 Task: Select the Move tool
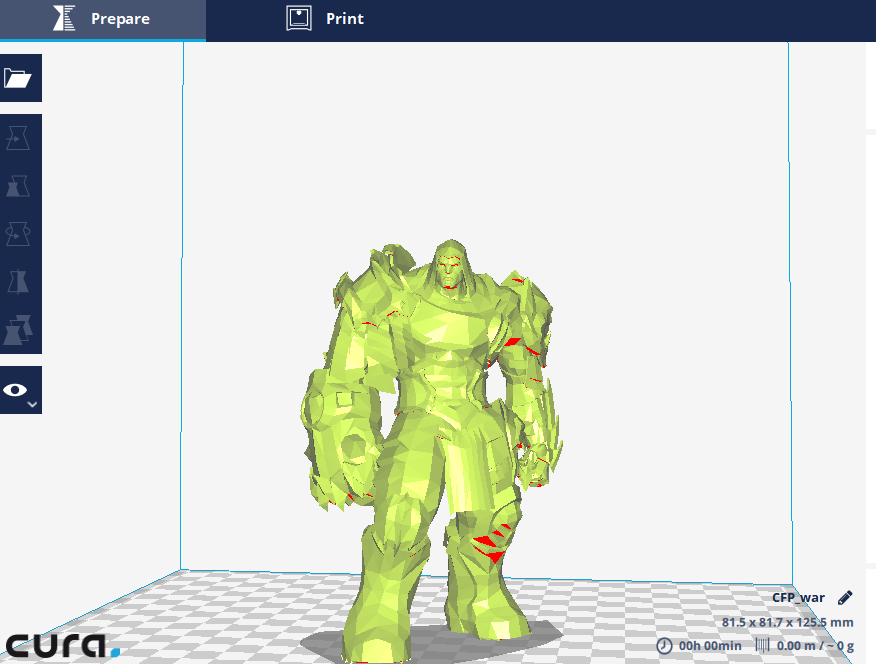[18, 138]
